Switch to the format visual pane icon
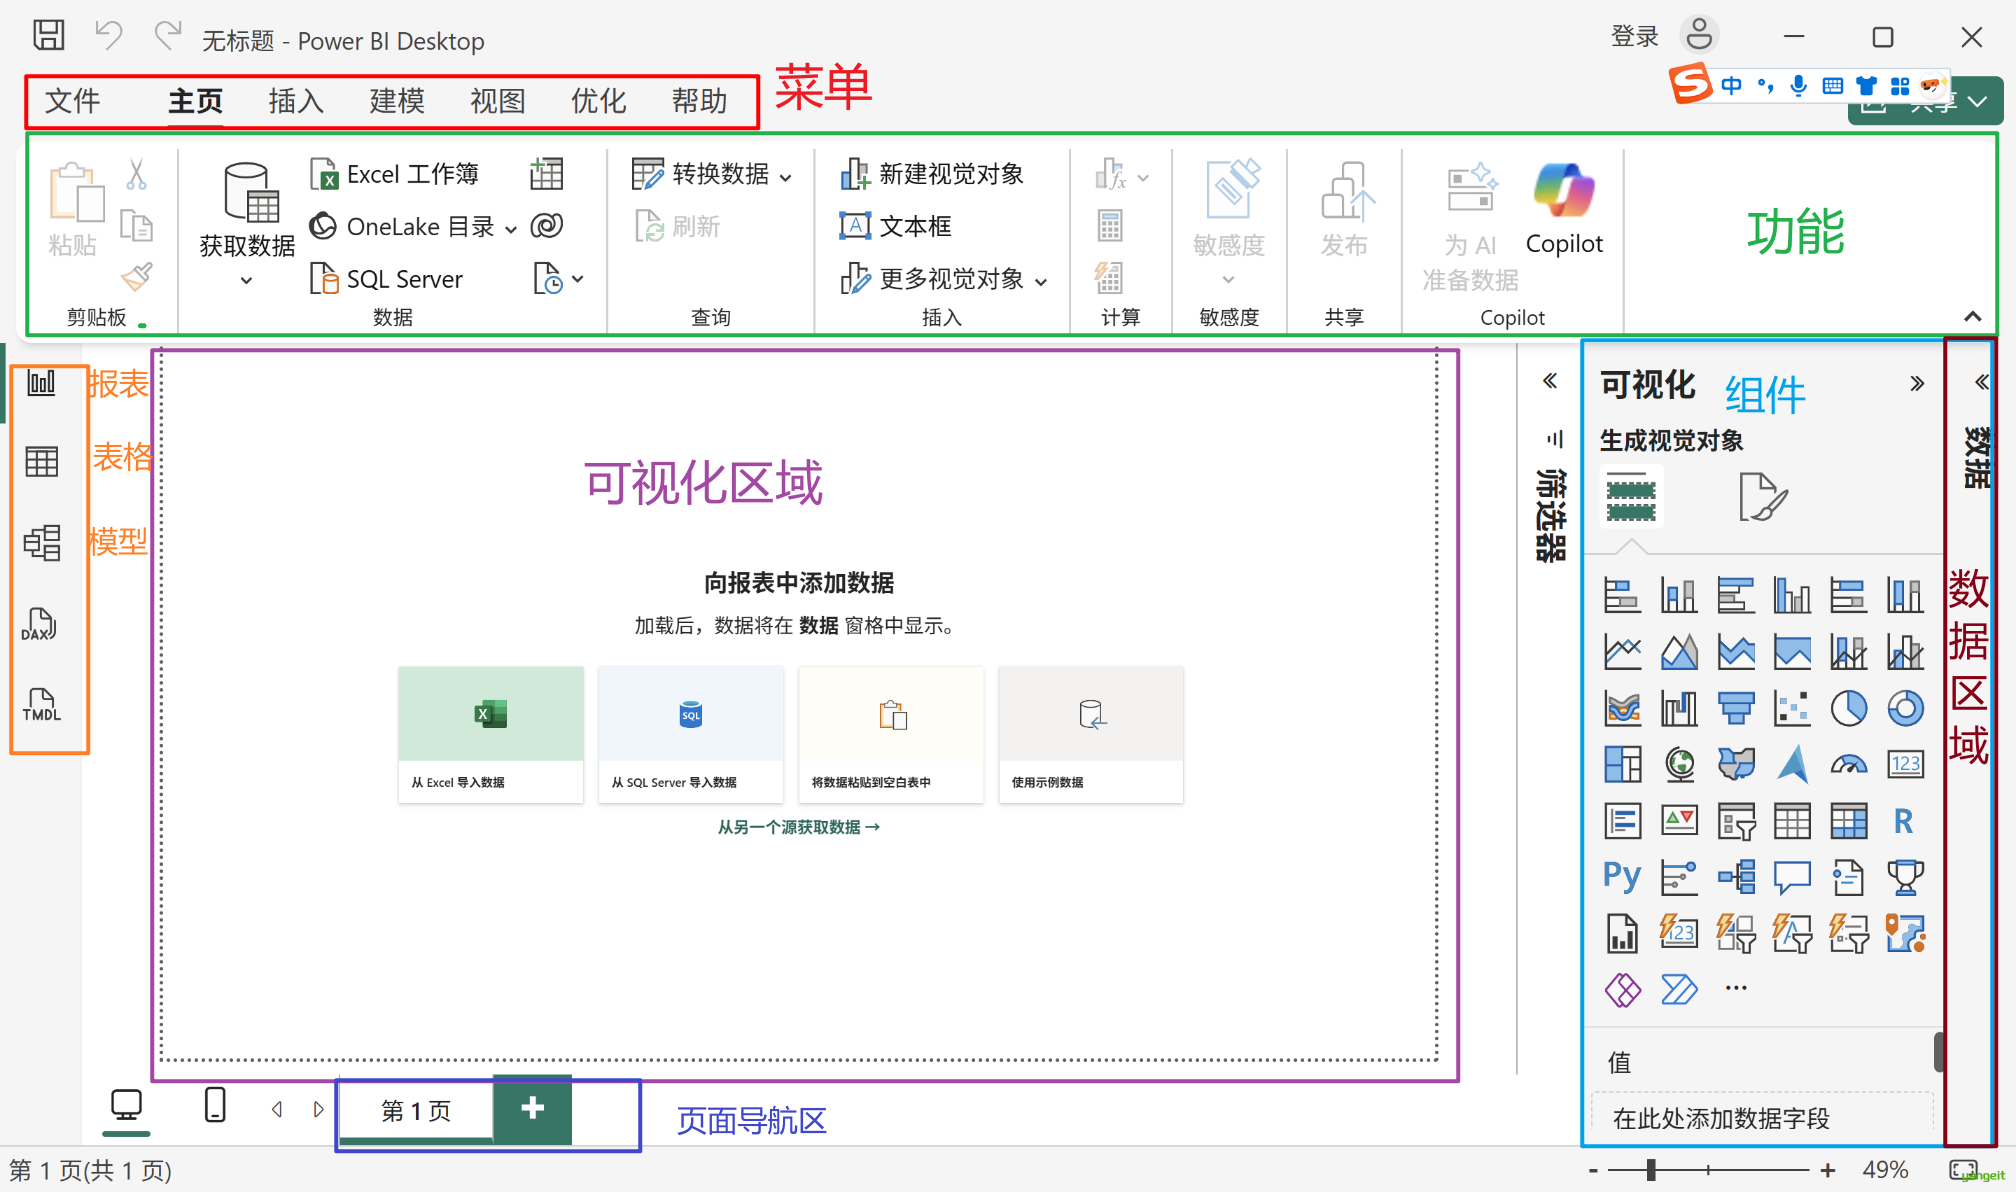 (1762, 497)
